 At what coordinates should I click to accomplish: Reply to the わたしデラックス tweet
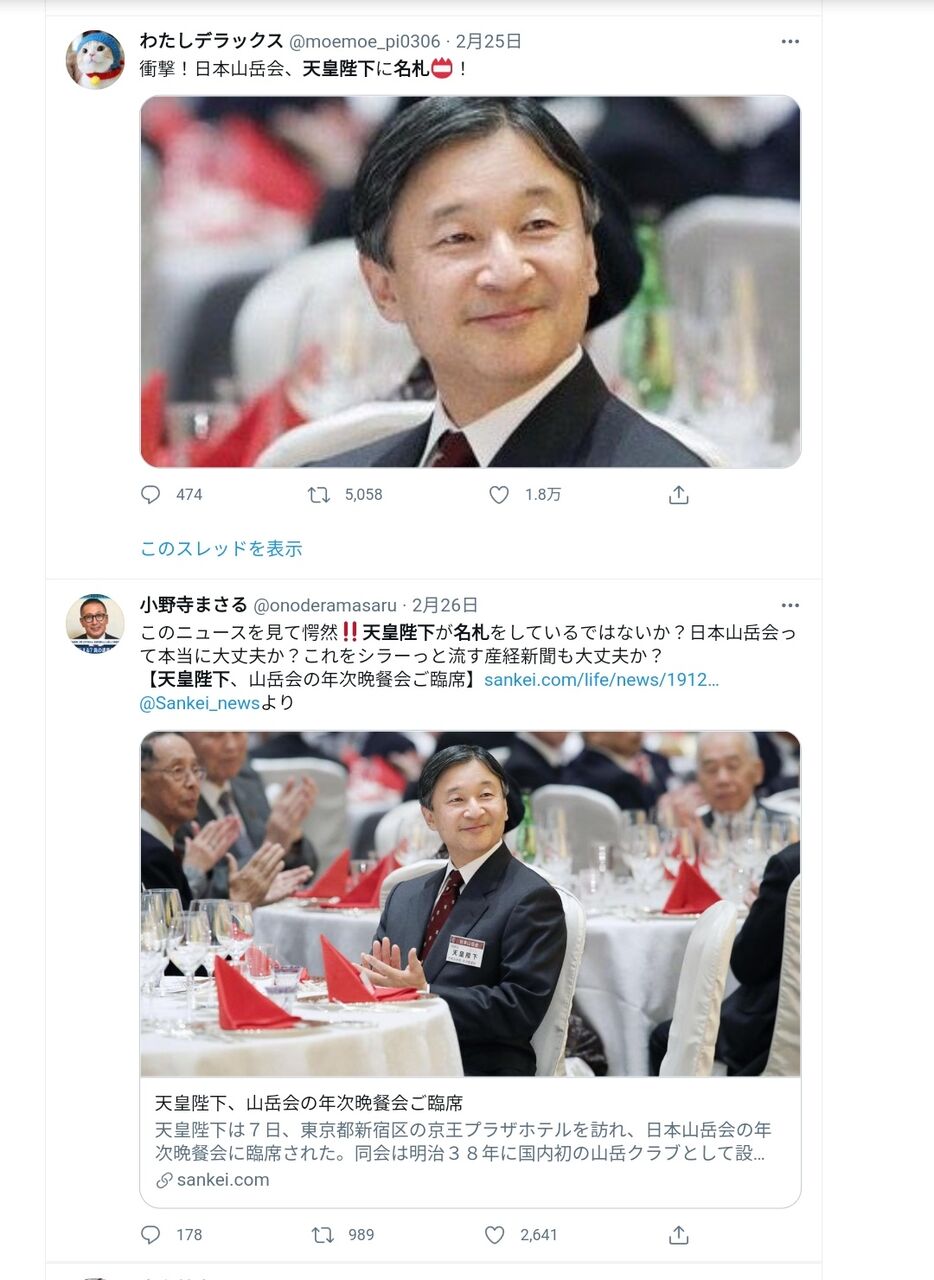point(151,494)
